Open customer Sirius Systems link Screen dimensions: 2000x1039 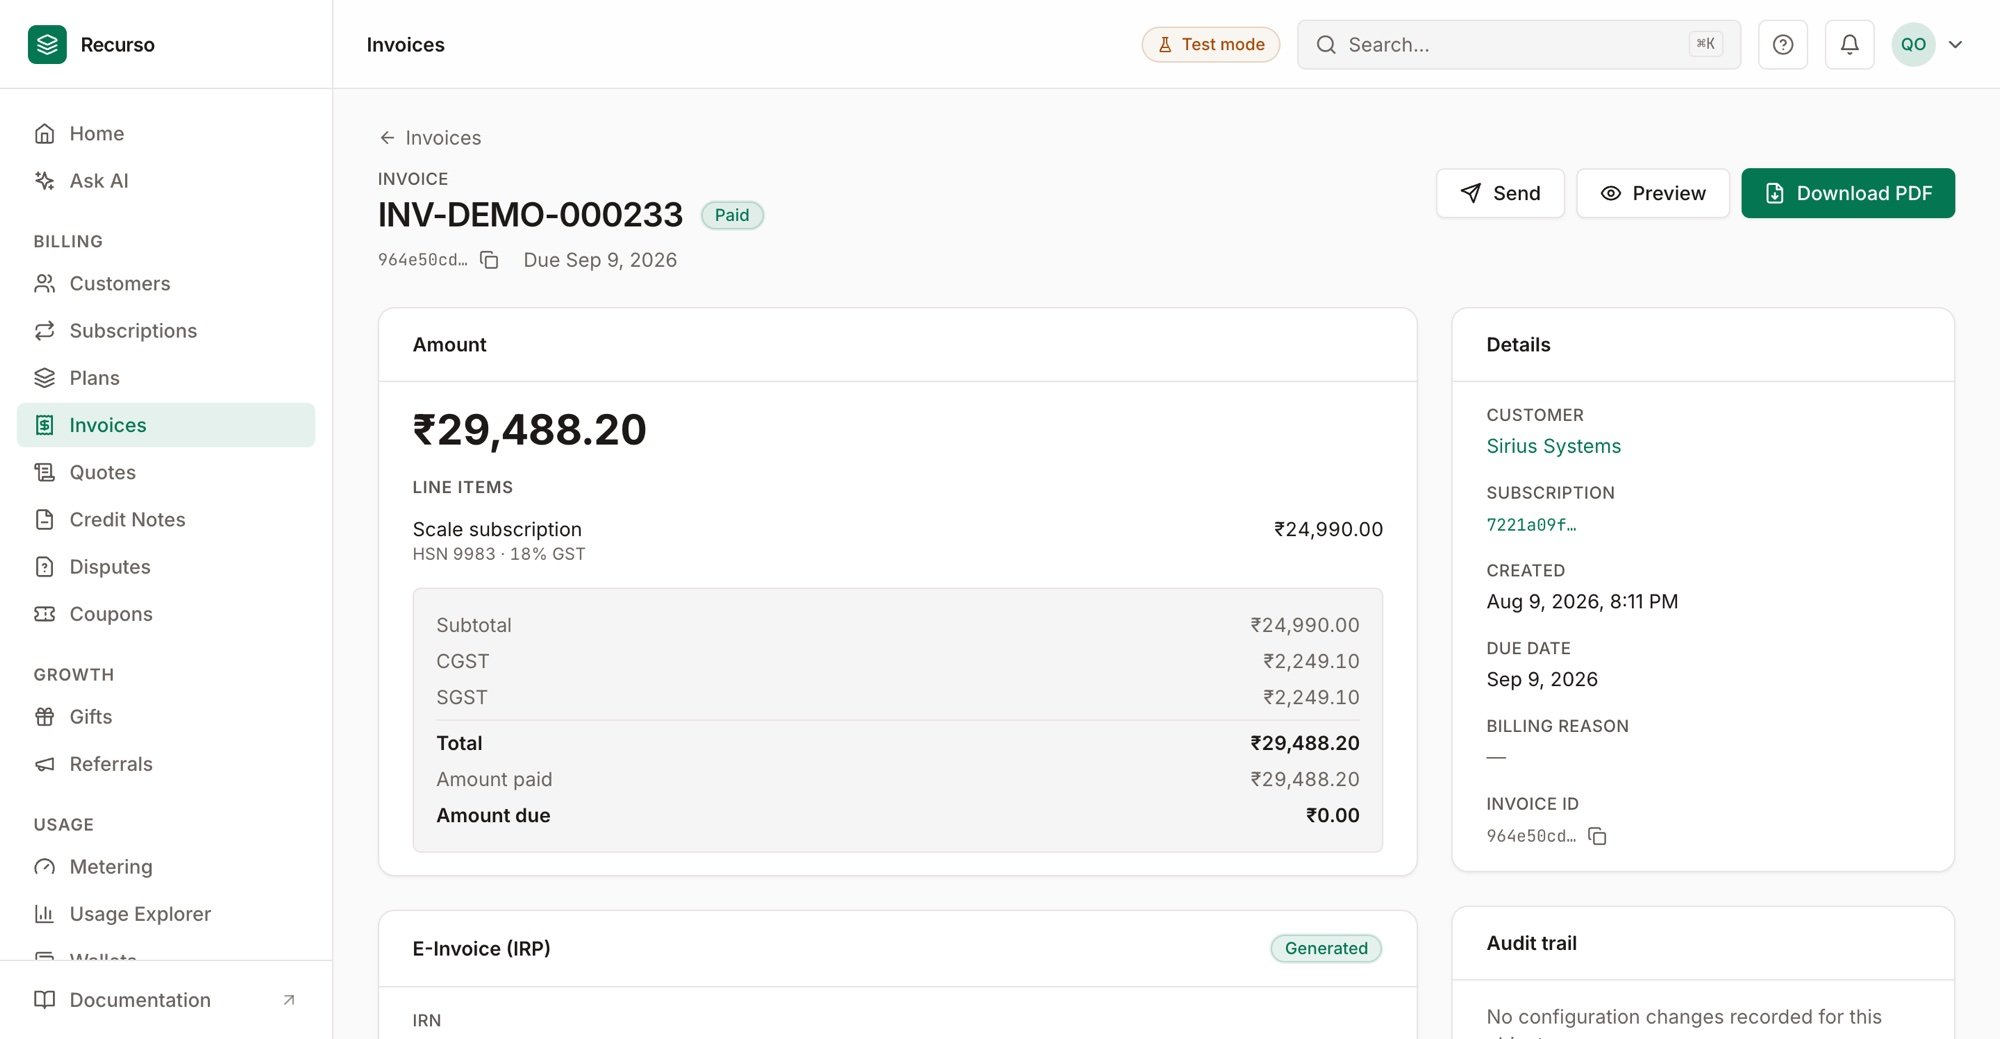pos(1553,446)
